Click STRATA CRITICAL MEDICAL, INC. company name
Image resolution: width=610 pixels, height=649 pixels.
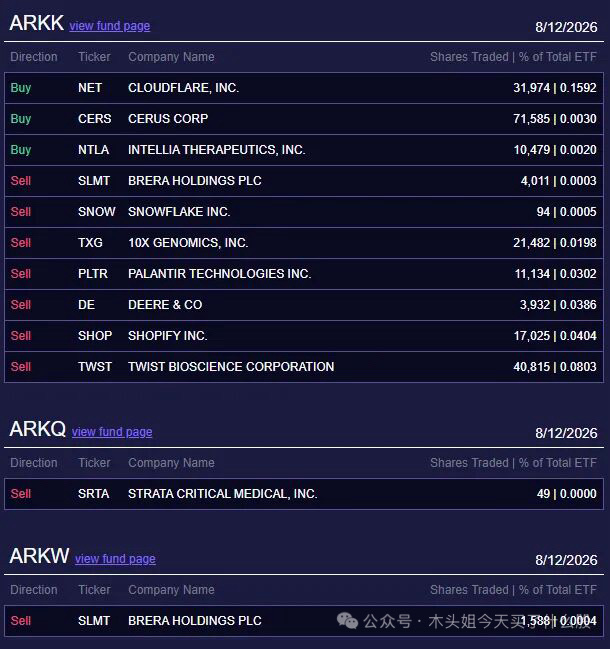click(x=222, y=494)
